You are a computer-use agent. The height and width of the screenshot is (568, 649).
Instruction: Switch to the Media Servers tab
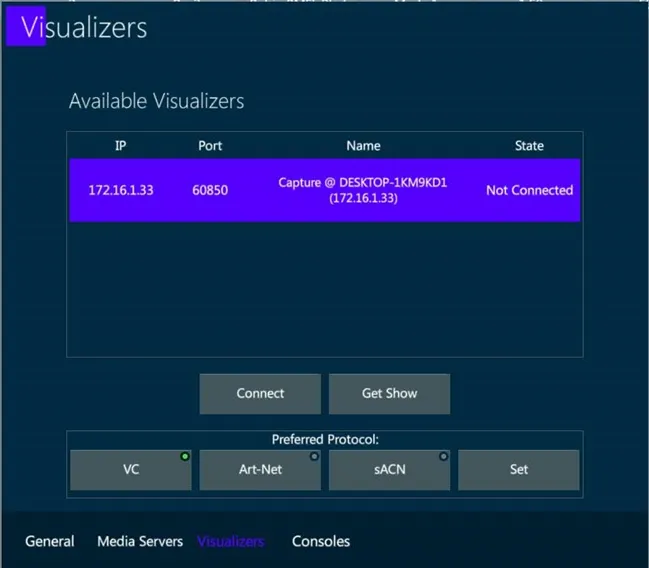point(140,541)
